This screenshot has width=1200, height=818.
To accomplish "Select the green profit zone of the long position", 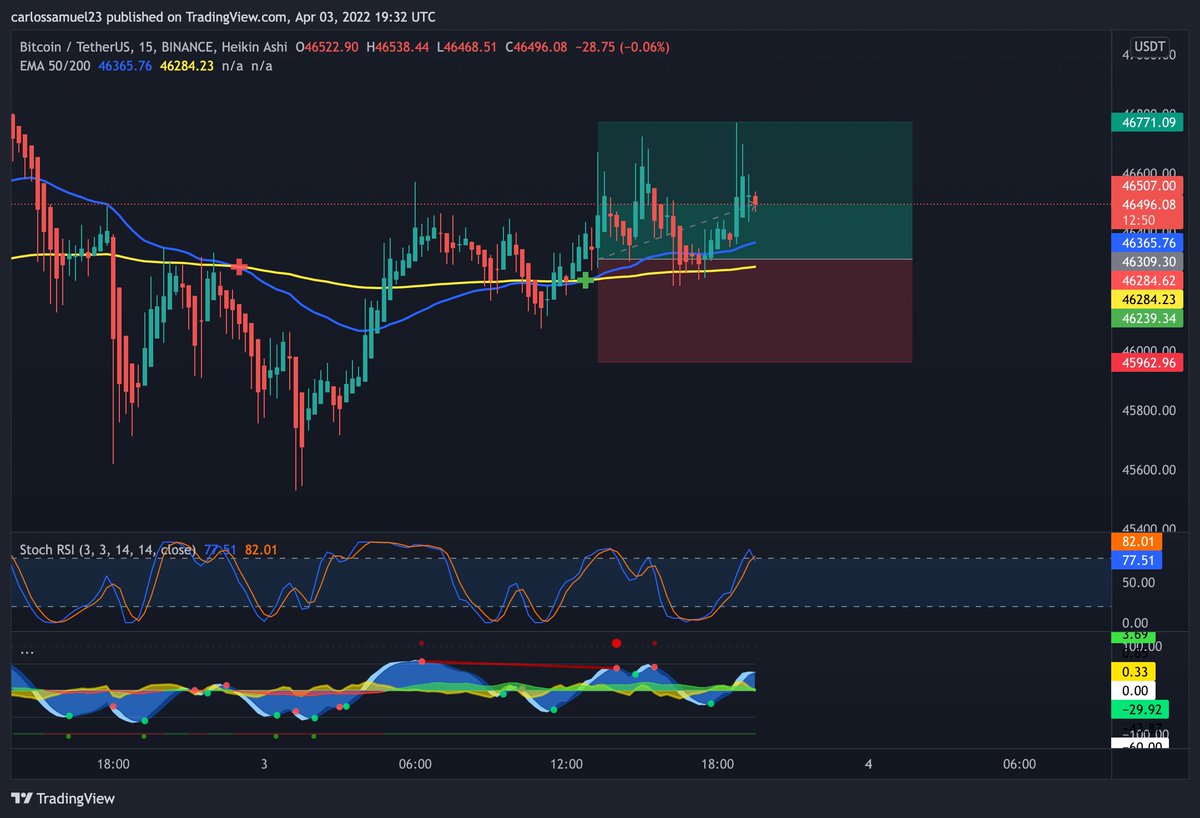I will (754, 190).
